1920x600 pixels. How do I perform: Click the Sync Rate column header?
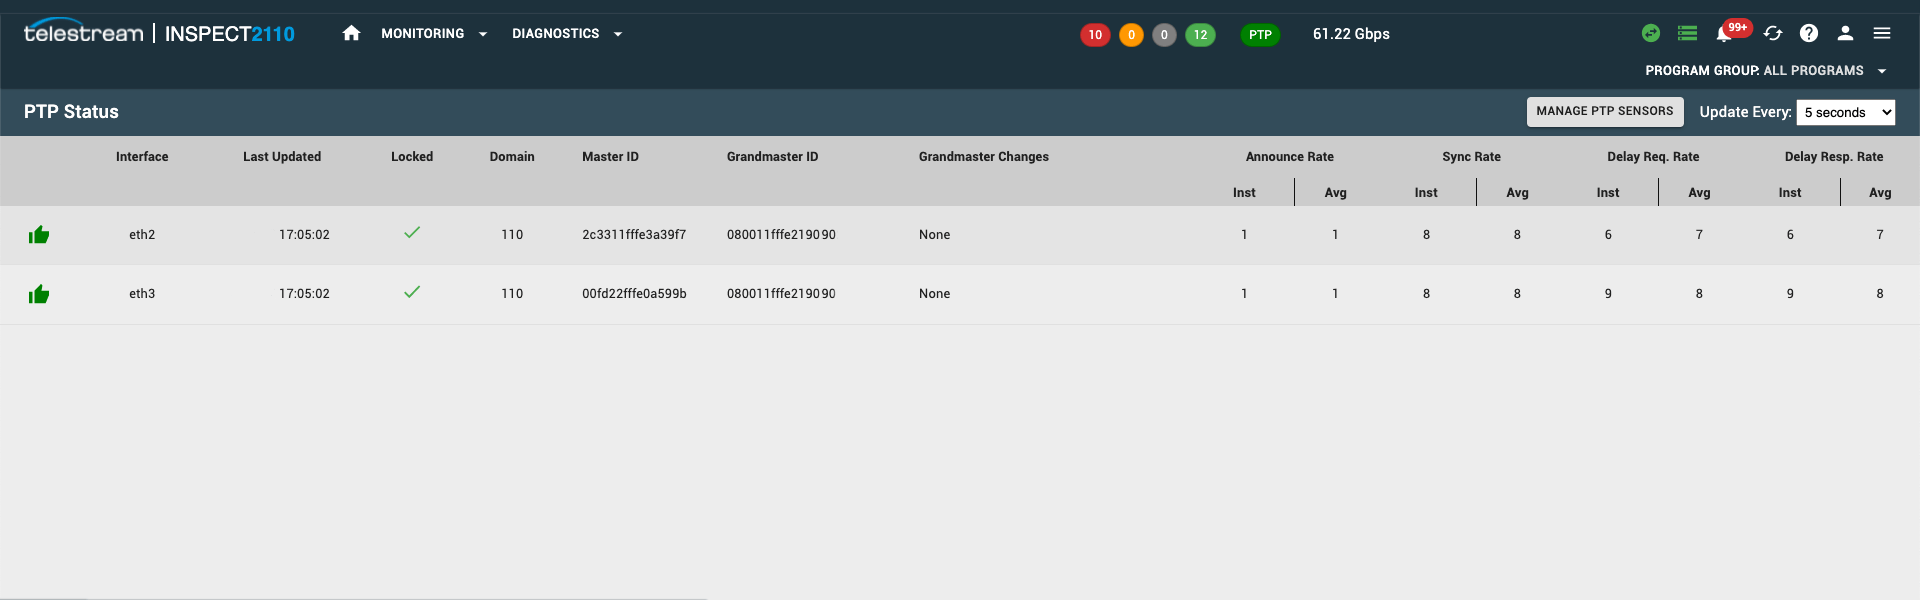click(x=1471, y=157)
